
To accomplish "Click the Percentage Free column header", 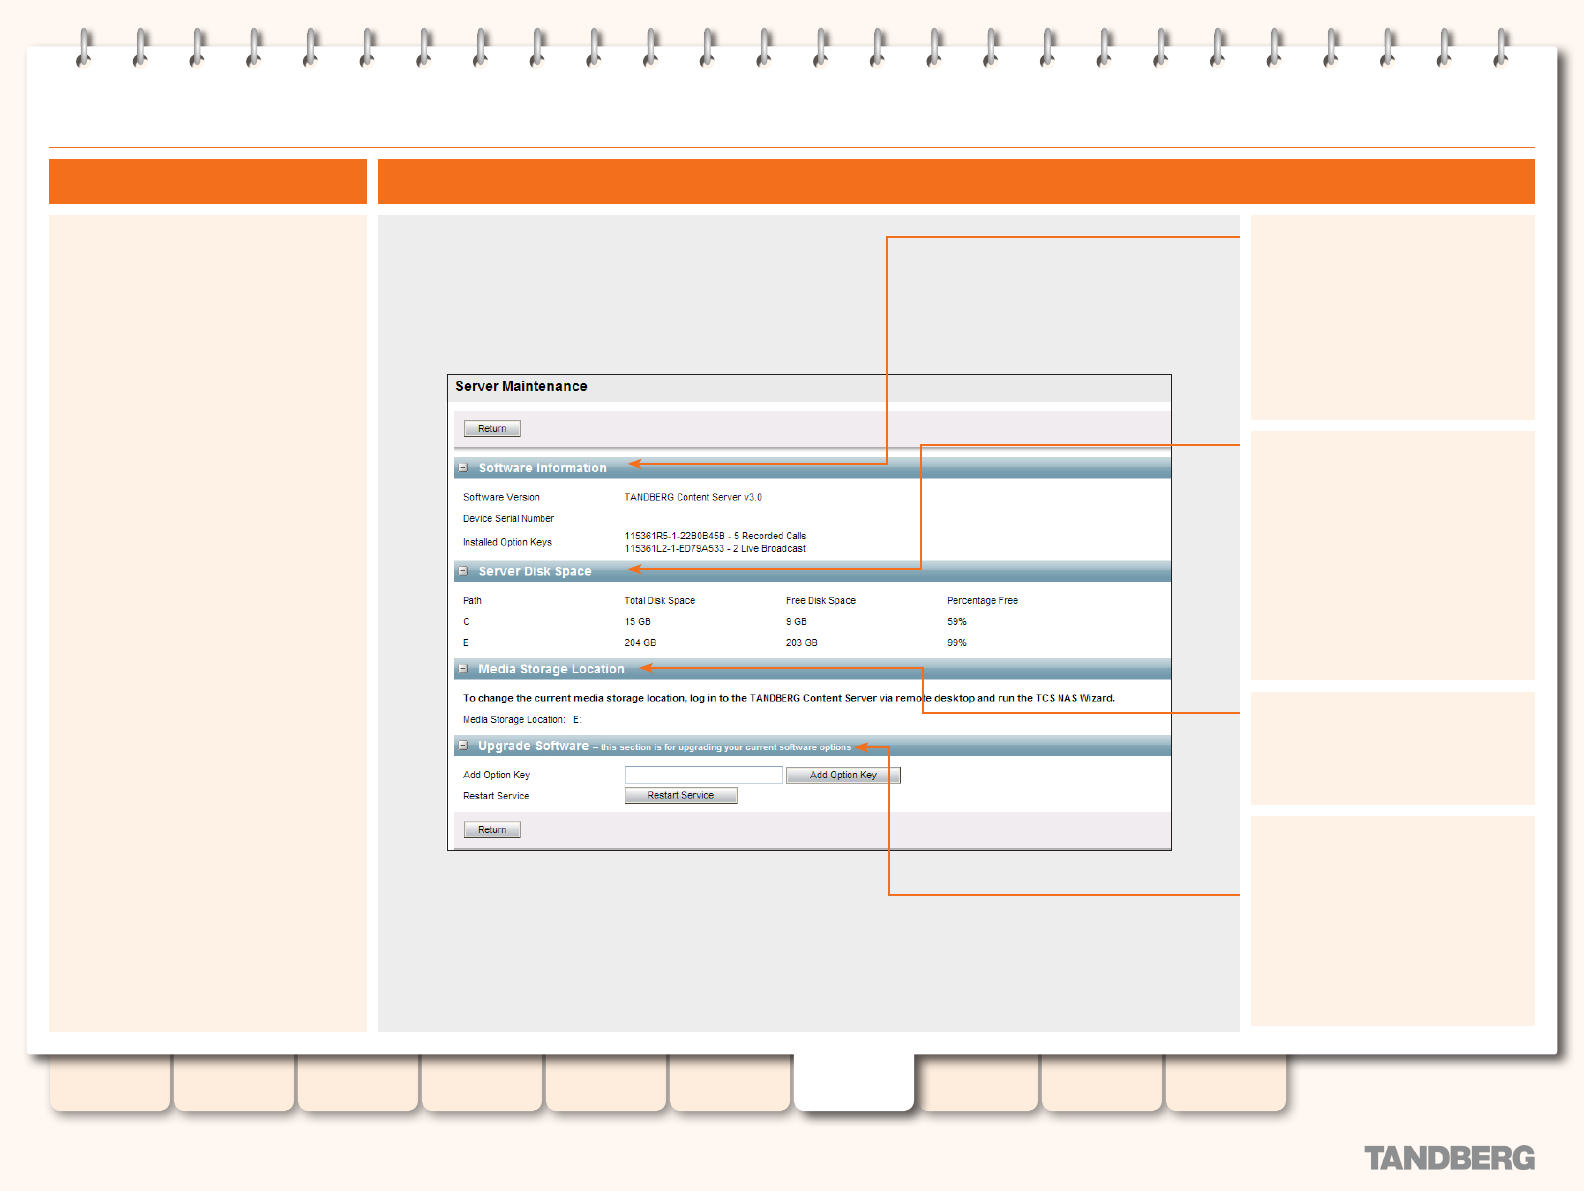I will tap(982, 601).
